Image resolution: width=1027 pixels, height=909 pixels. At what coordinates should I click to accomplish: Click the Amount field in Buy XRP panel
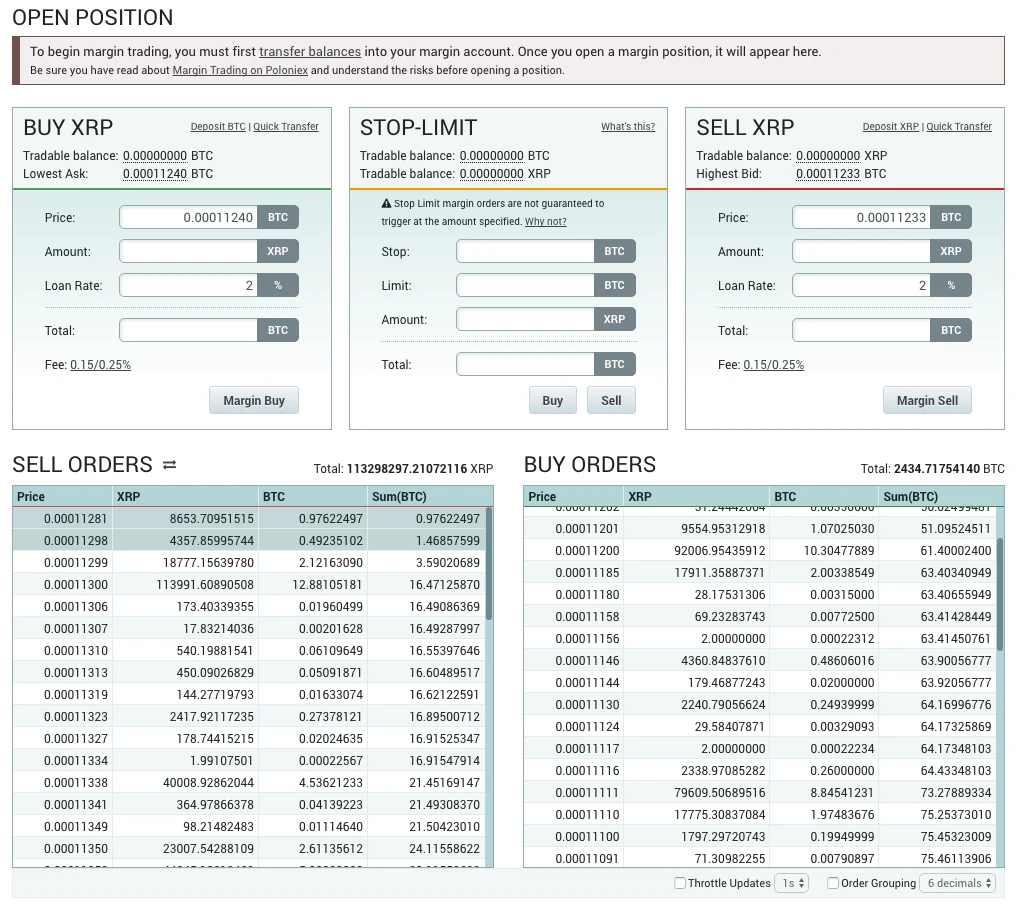tap(191, 251)
